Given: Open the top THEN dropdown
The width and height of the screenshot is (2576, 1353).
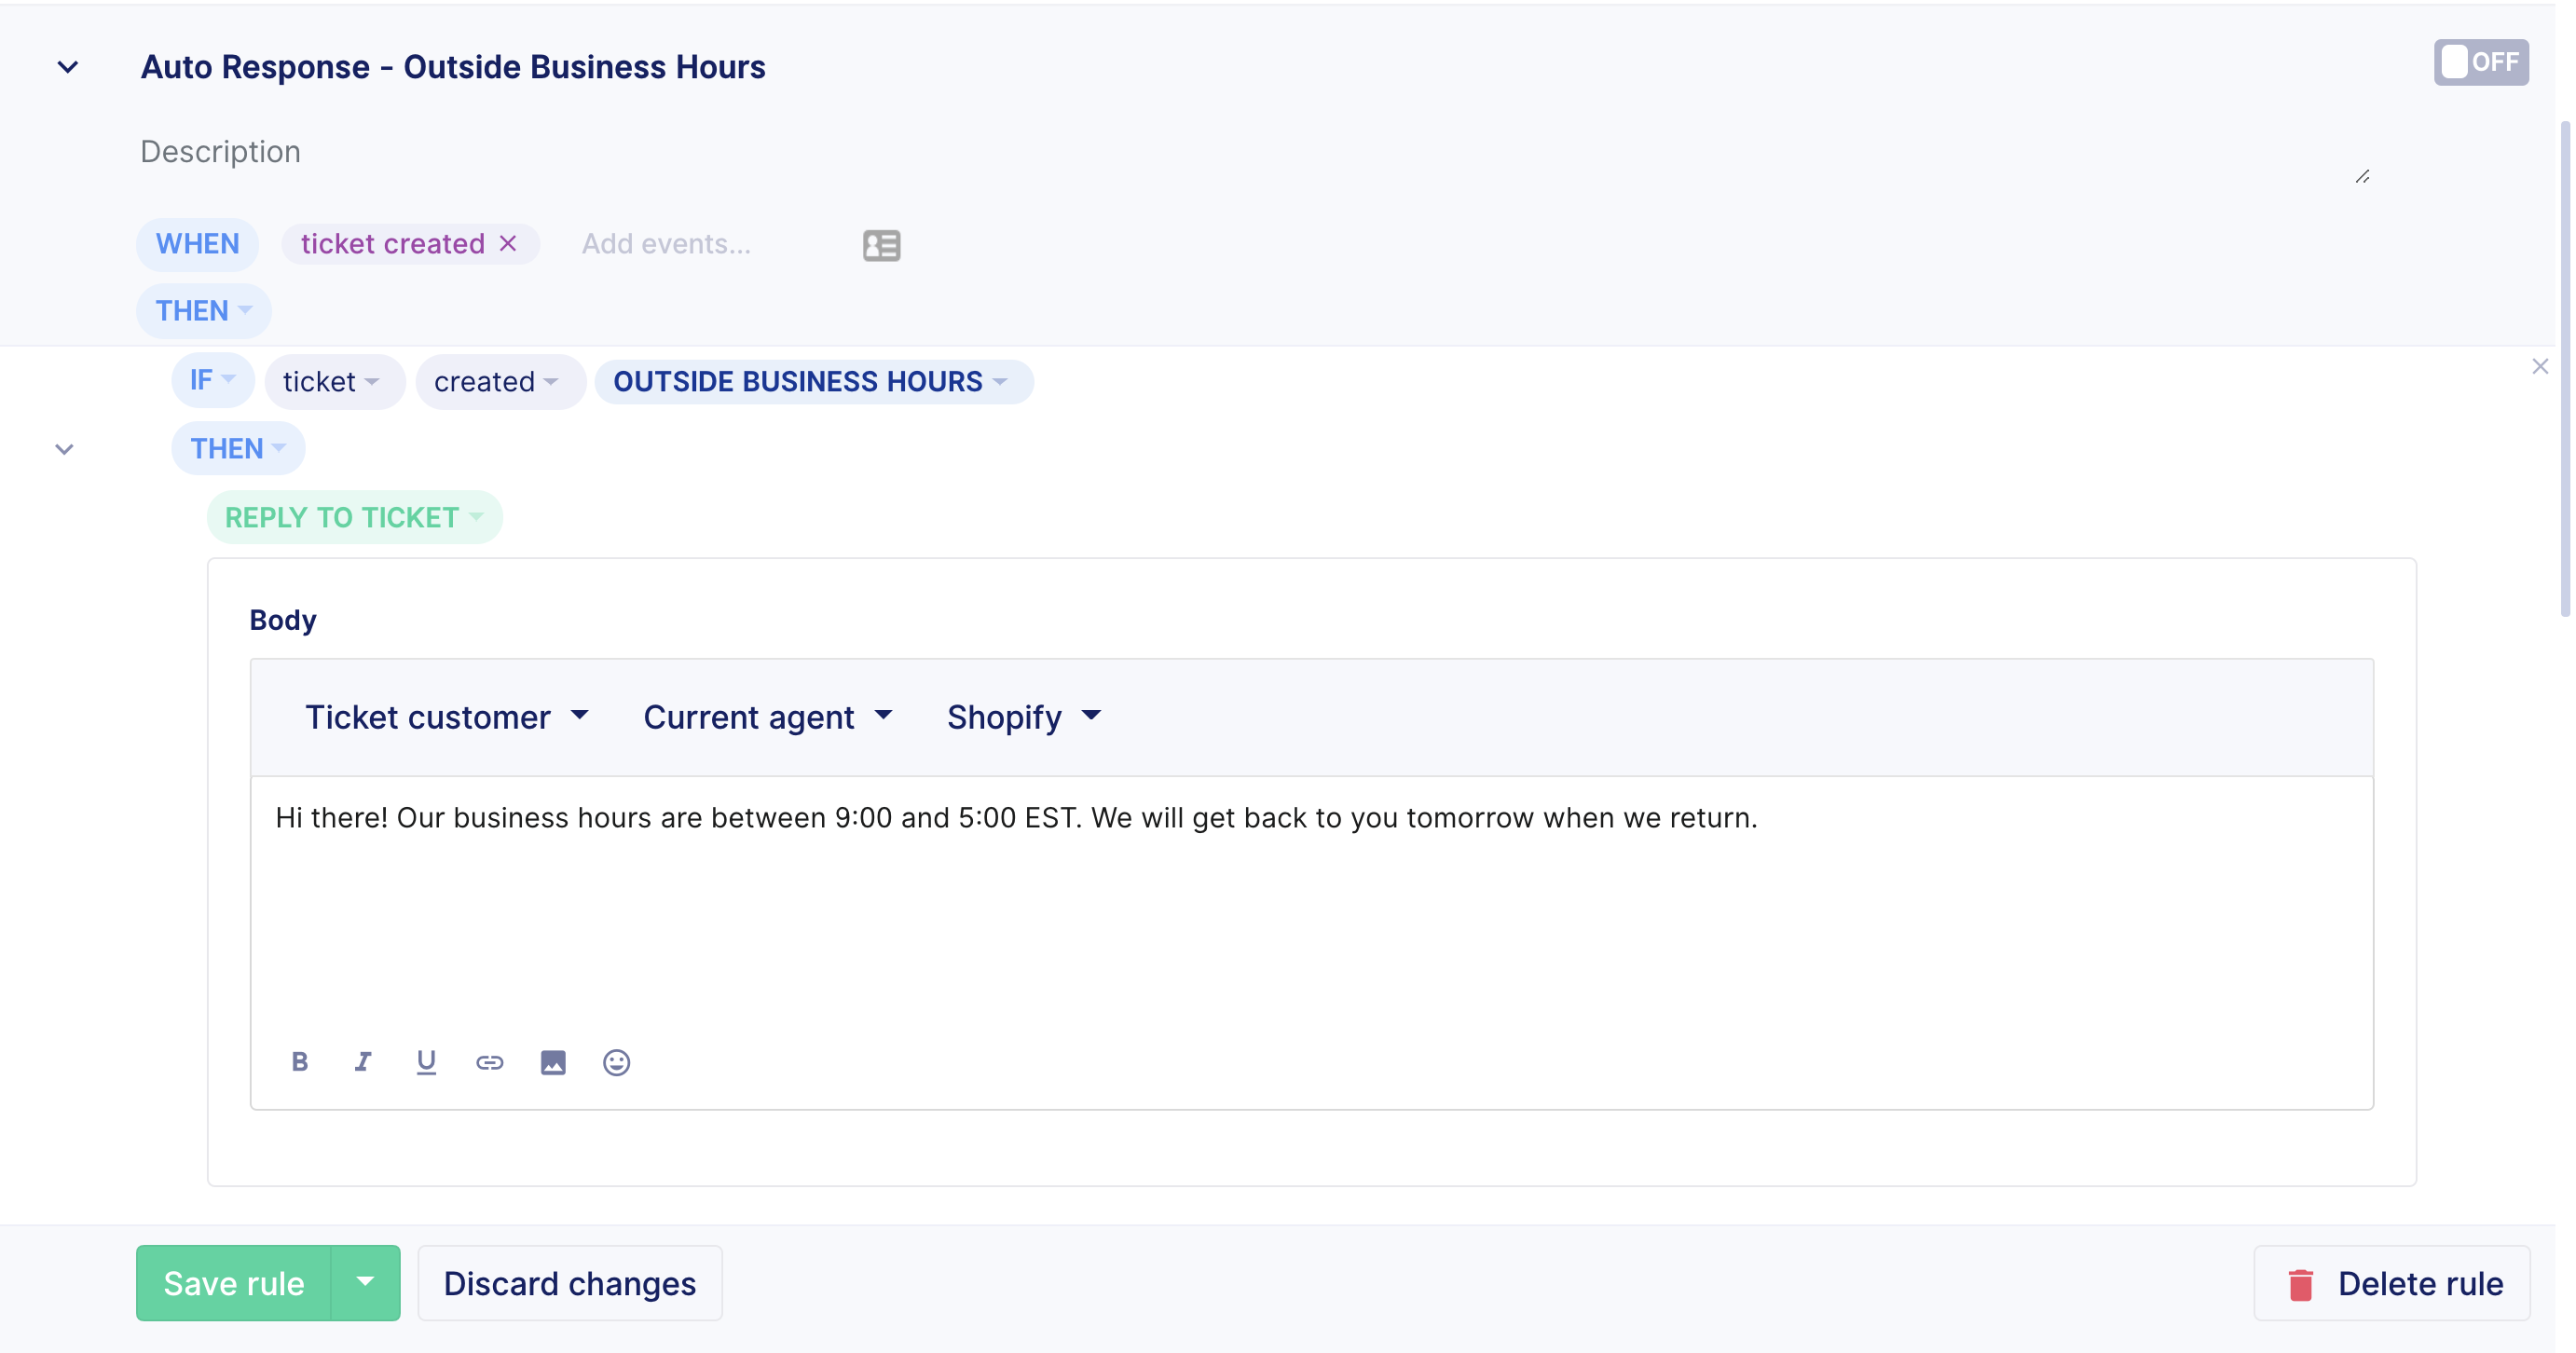Looking at the screenshot, I should pos(203,311).
